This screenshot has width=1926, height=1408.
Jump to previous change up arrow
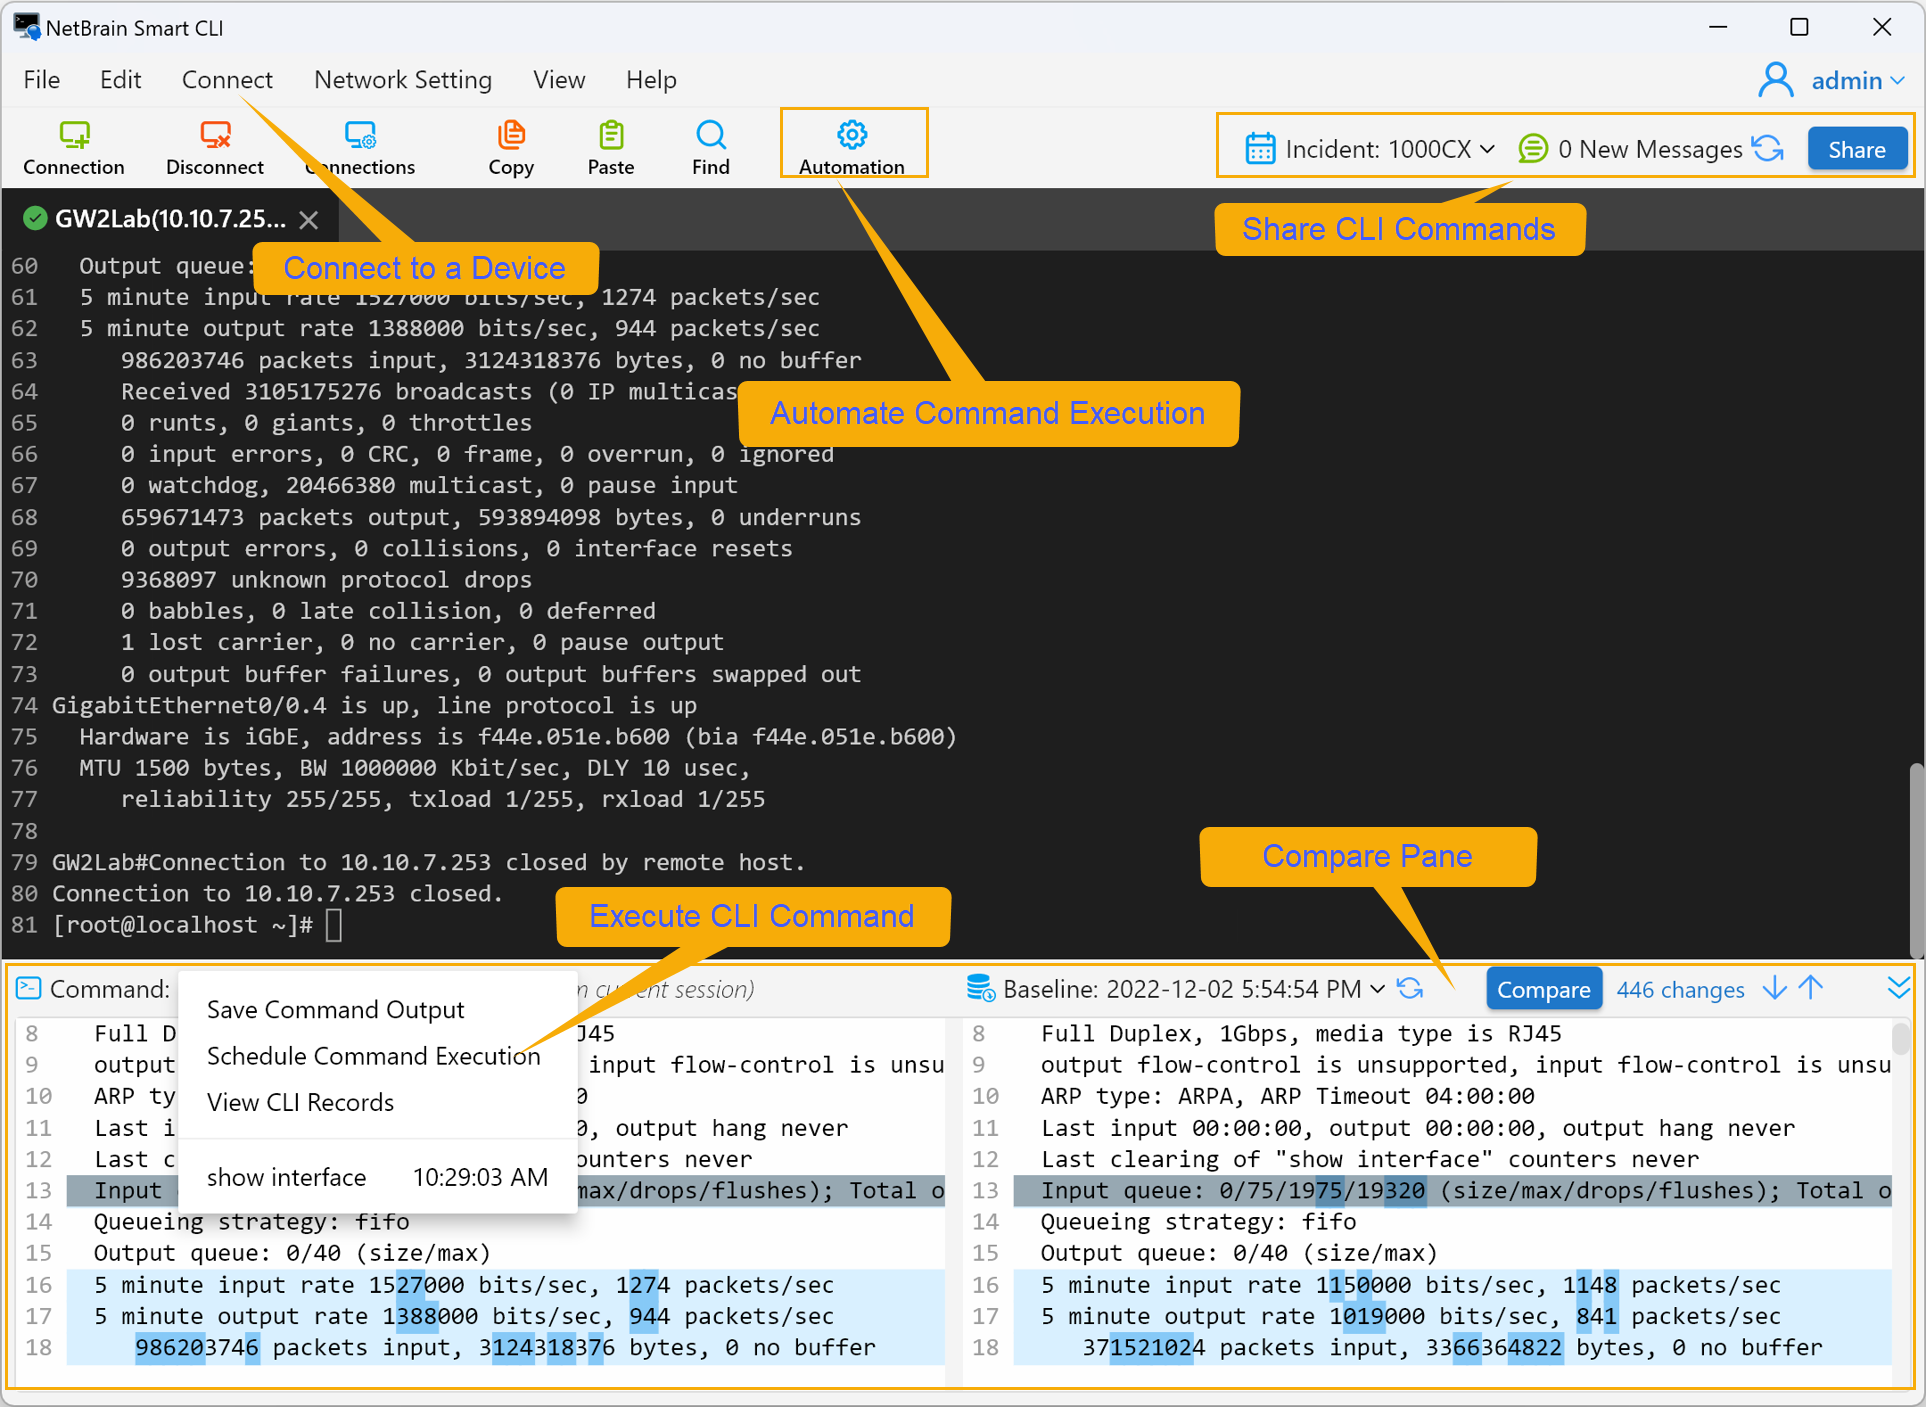coord(1811,989)
